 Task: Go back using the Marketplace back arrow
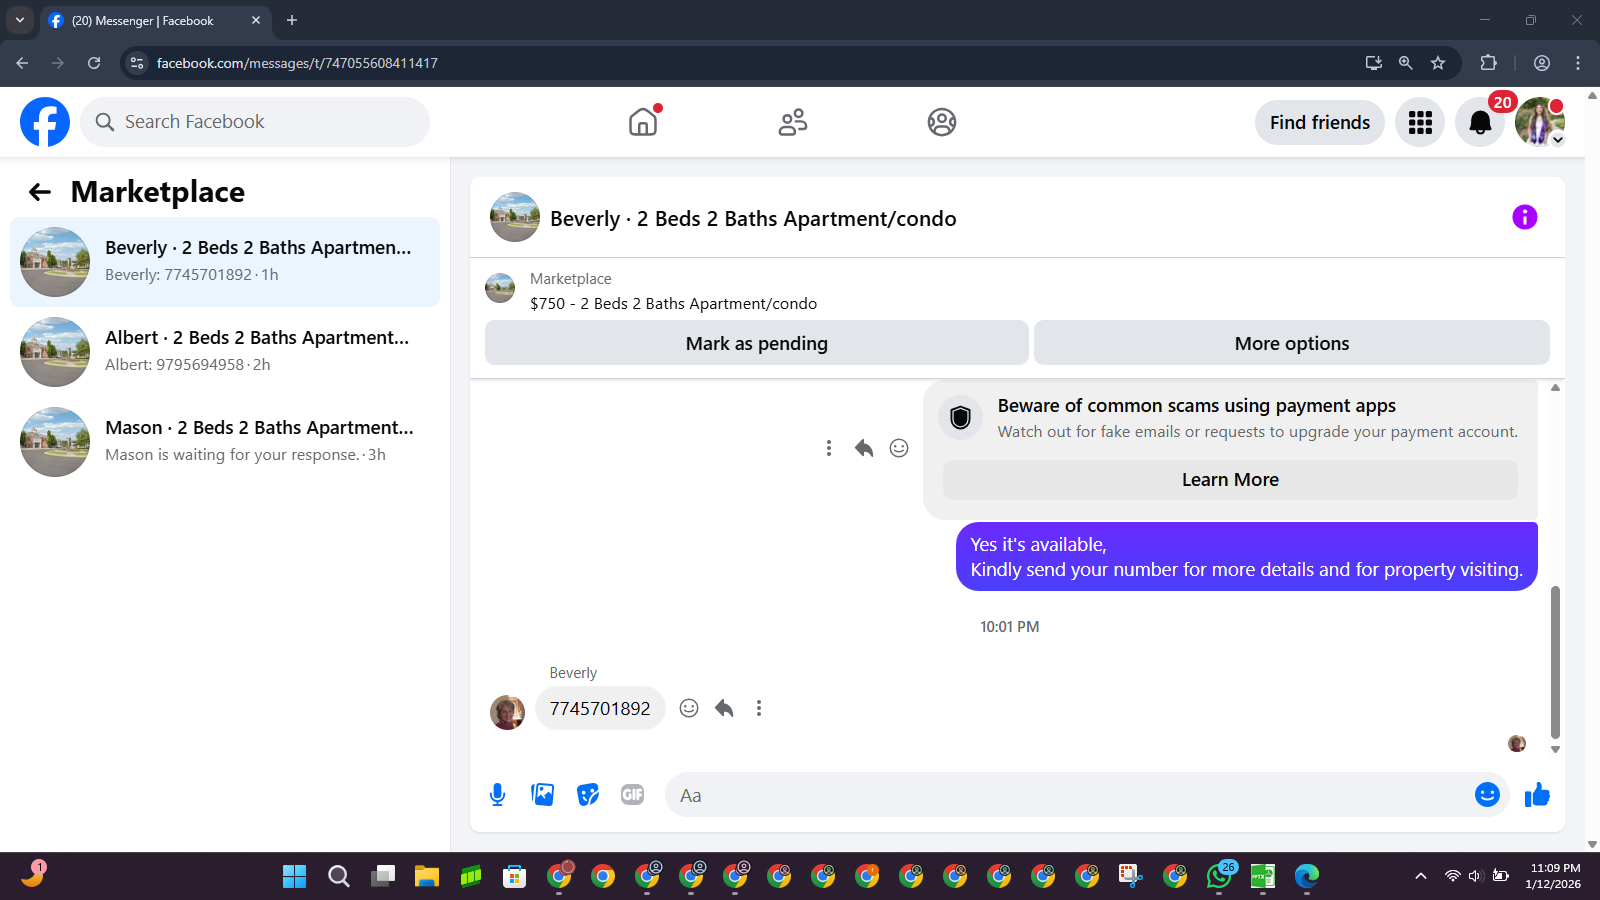coord(40,192)
